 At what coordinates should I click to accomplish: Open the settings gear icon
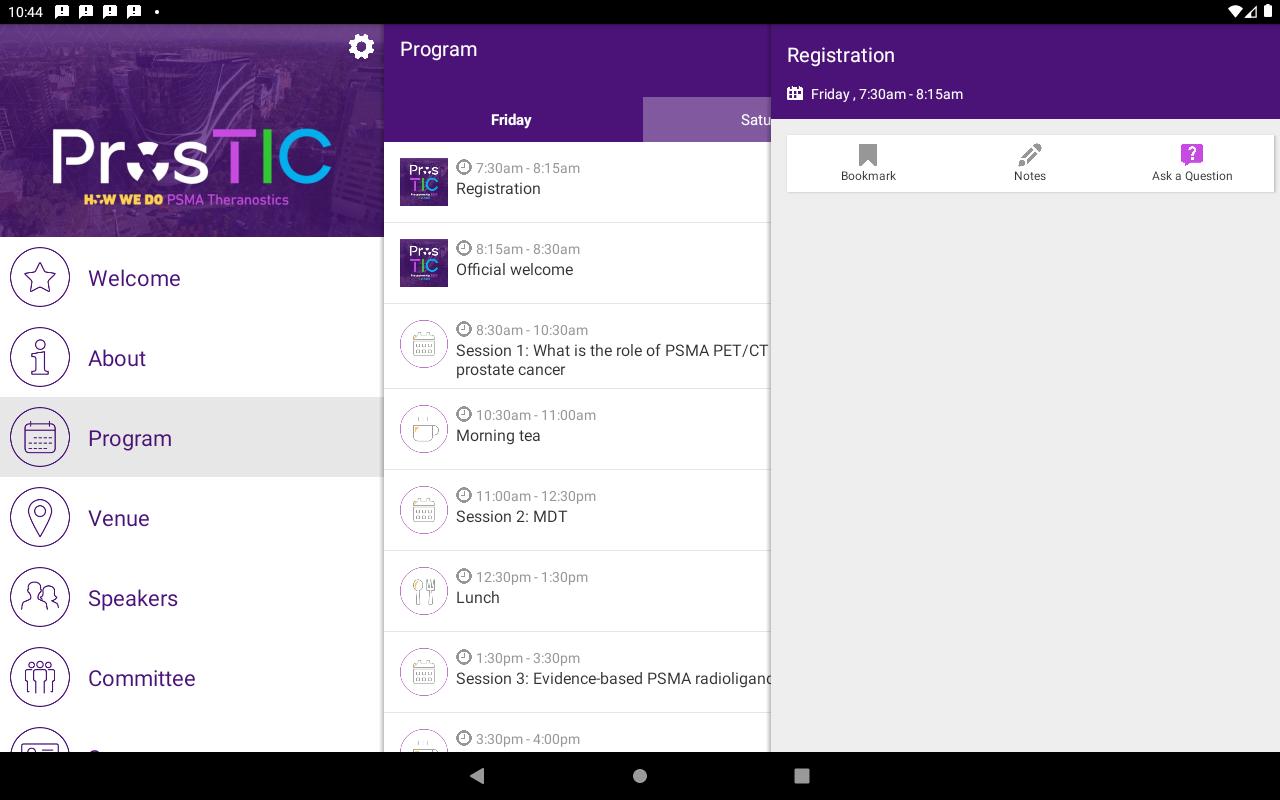361,47
